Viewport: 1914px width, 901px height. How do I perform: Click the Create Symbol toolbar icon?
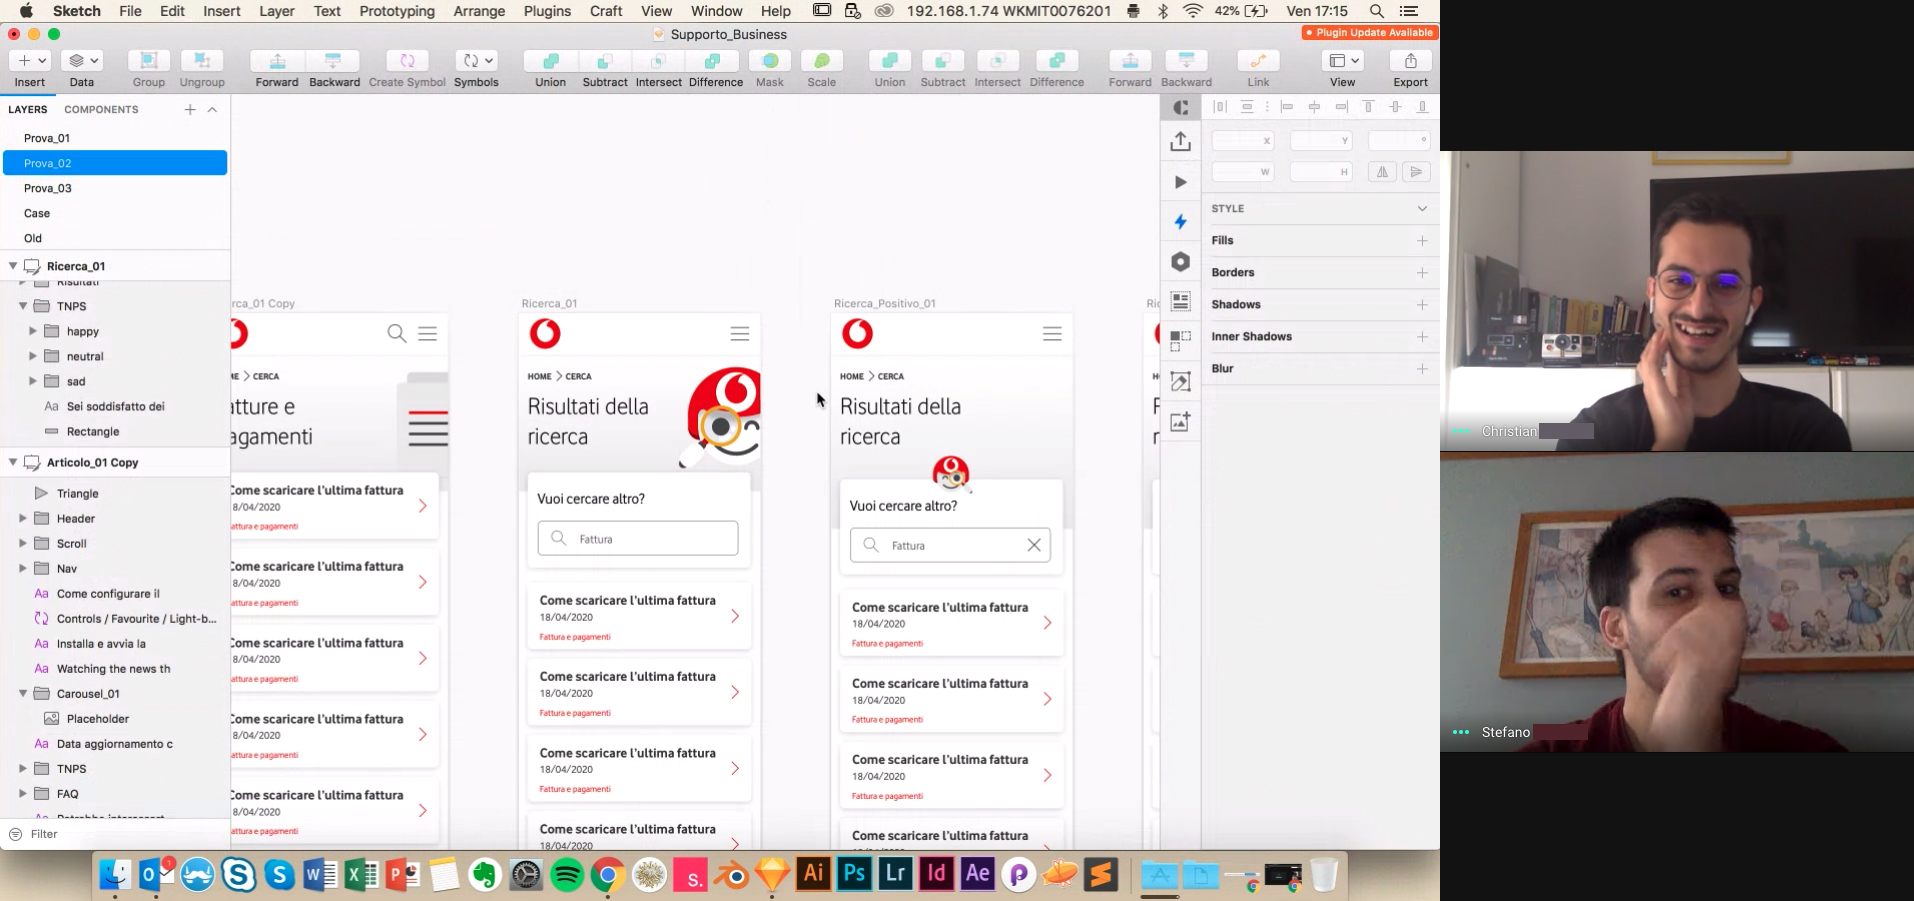pyautogui.click(x=407, y=61)
